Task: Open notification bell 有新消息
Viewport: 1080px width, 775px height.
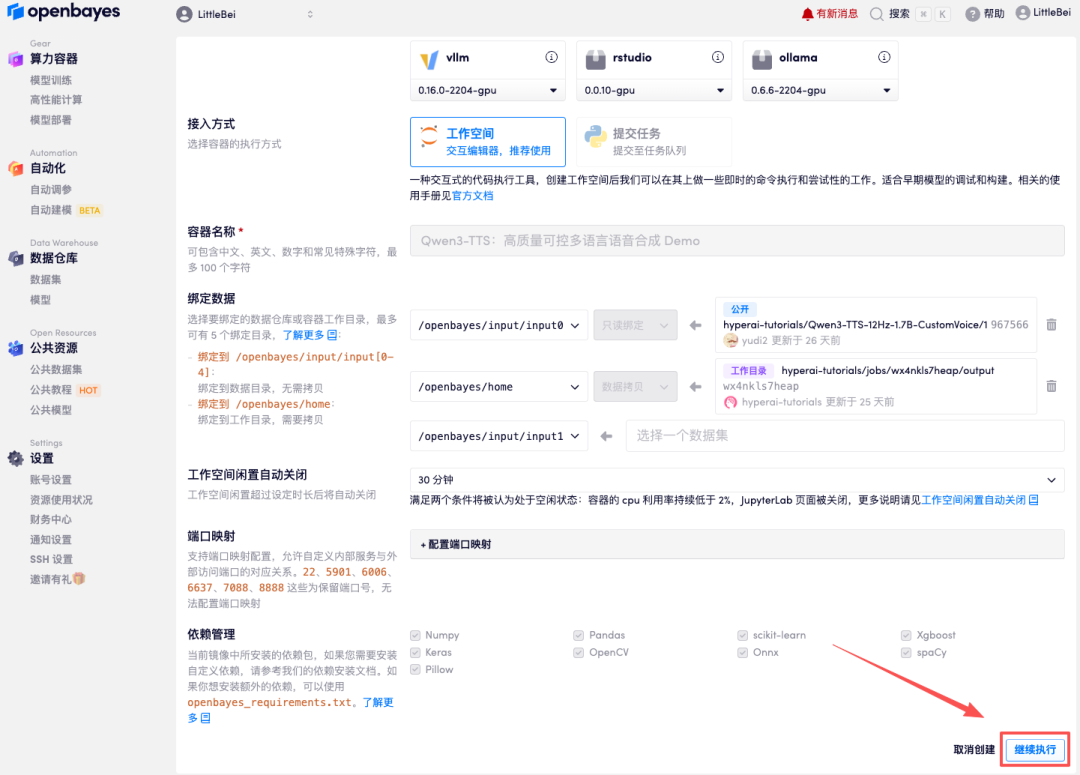Action: click(829, 14)
